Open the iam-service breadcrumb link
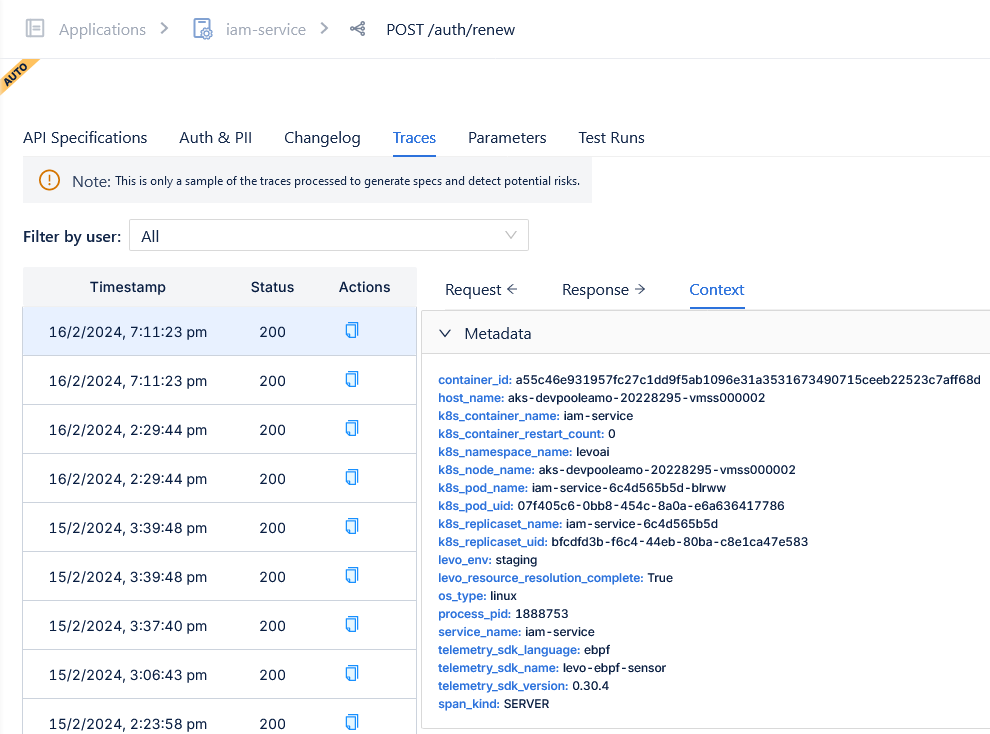990x734 pixels. coord(266,29)
